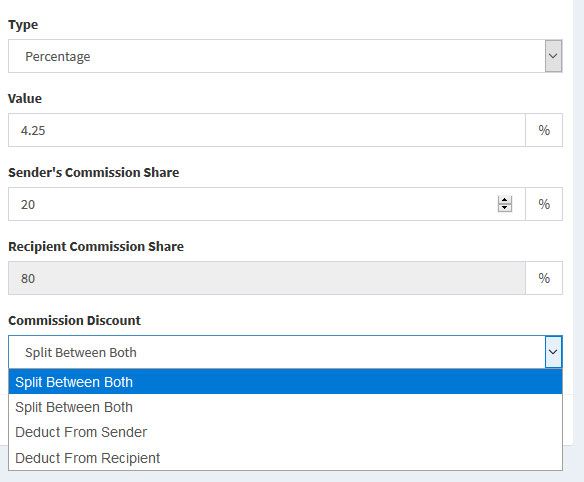Collapse the Commission Discount dropdown arrow
Viewport: 584px width, 482px height.
553,352
